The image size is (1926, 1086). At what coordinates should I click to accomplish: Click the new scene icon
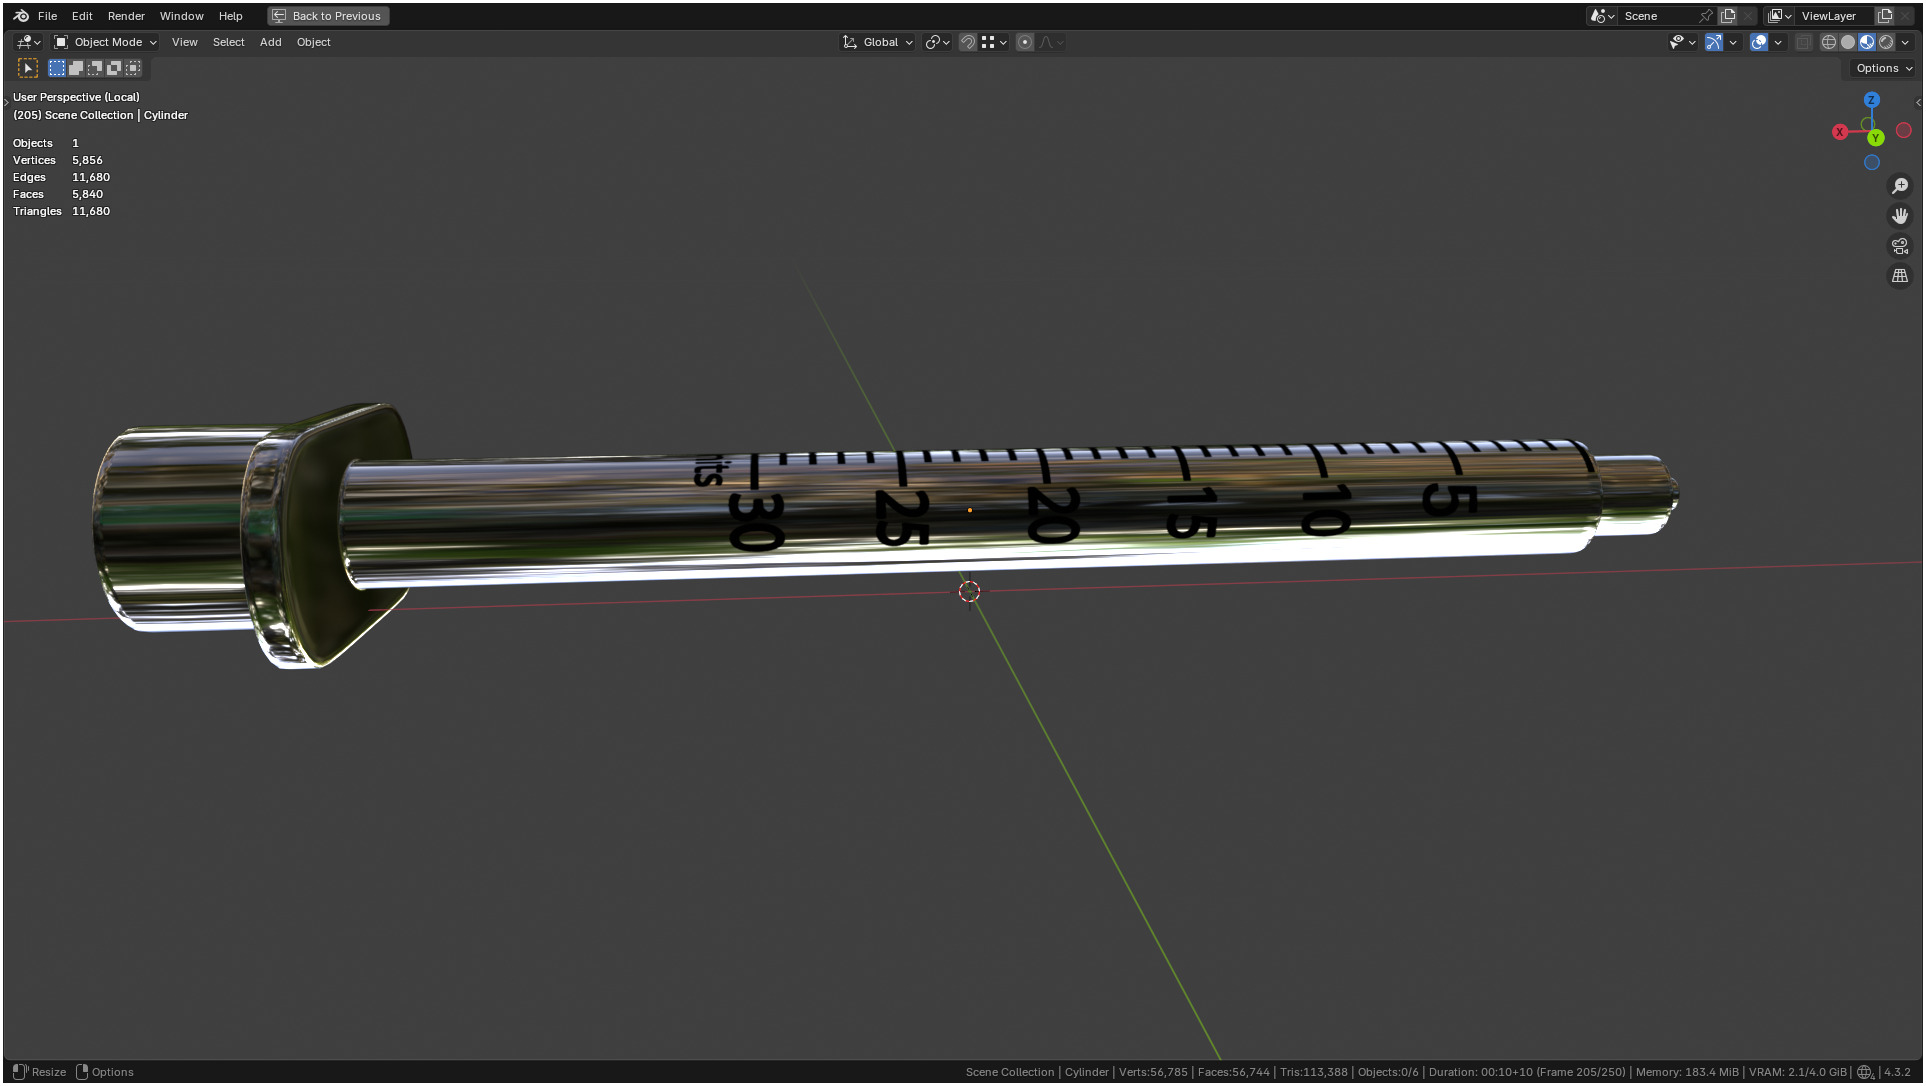point(1728,16)
